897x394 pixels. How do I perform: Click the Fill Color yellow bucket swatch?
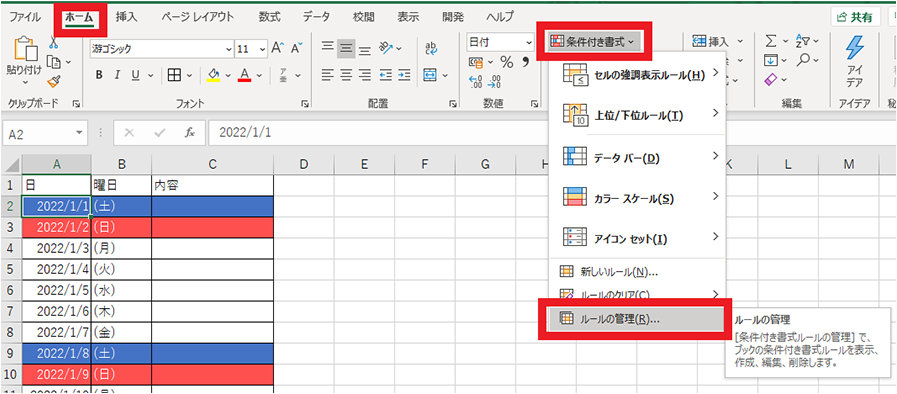213,75
